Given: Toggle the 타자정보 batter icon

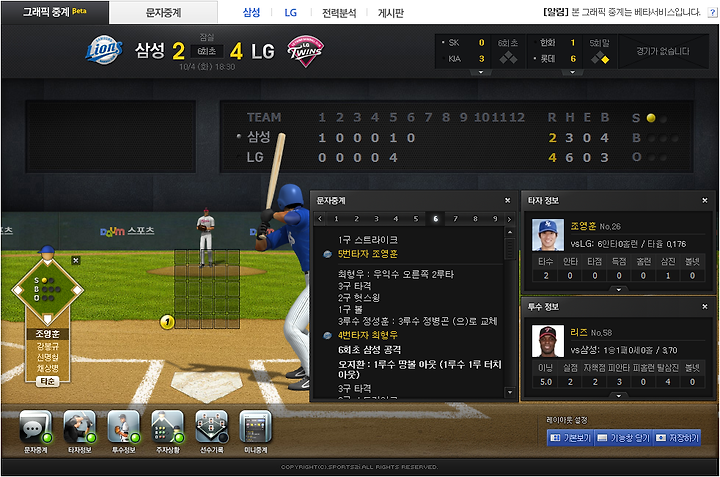Looking at the screenshot, I should (x=79, y=427).
